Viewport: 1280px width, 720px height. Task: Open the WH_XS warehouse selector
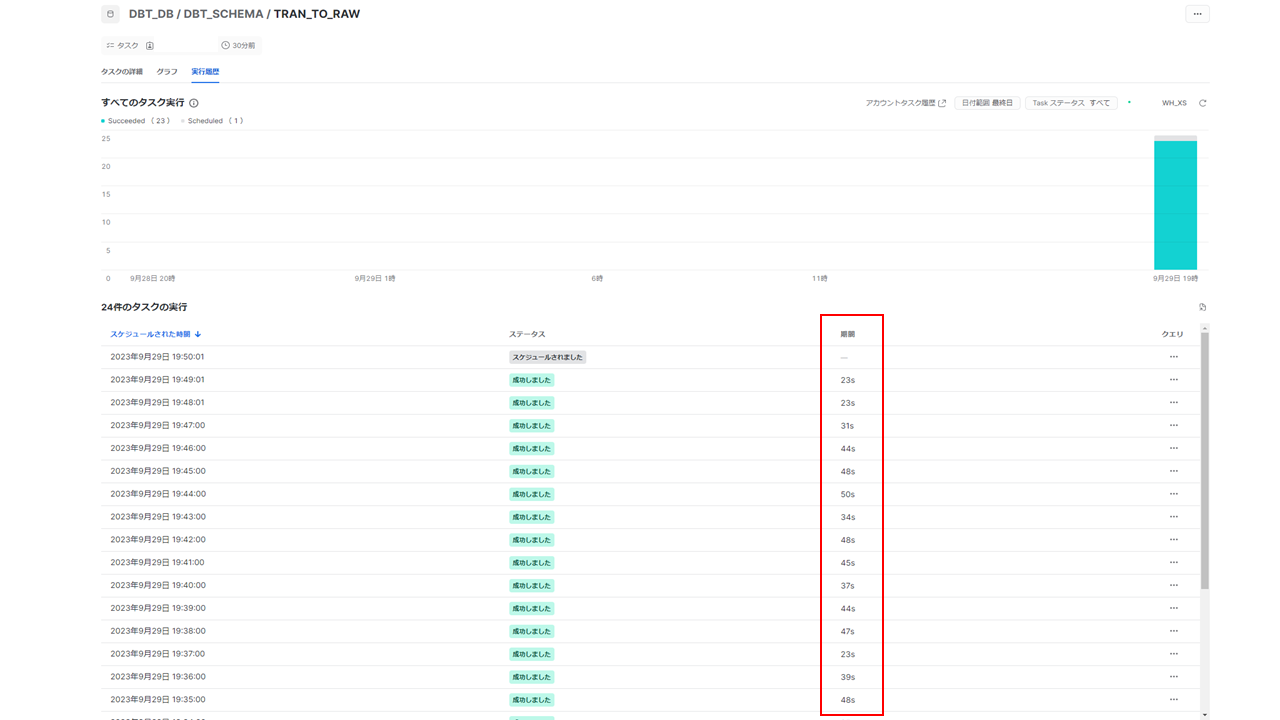[1173, 103]
